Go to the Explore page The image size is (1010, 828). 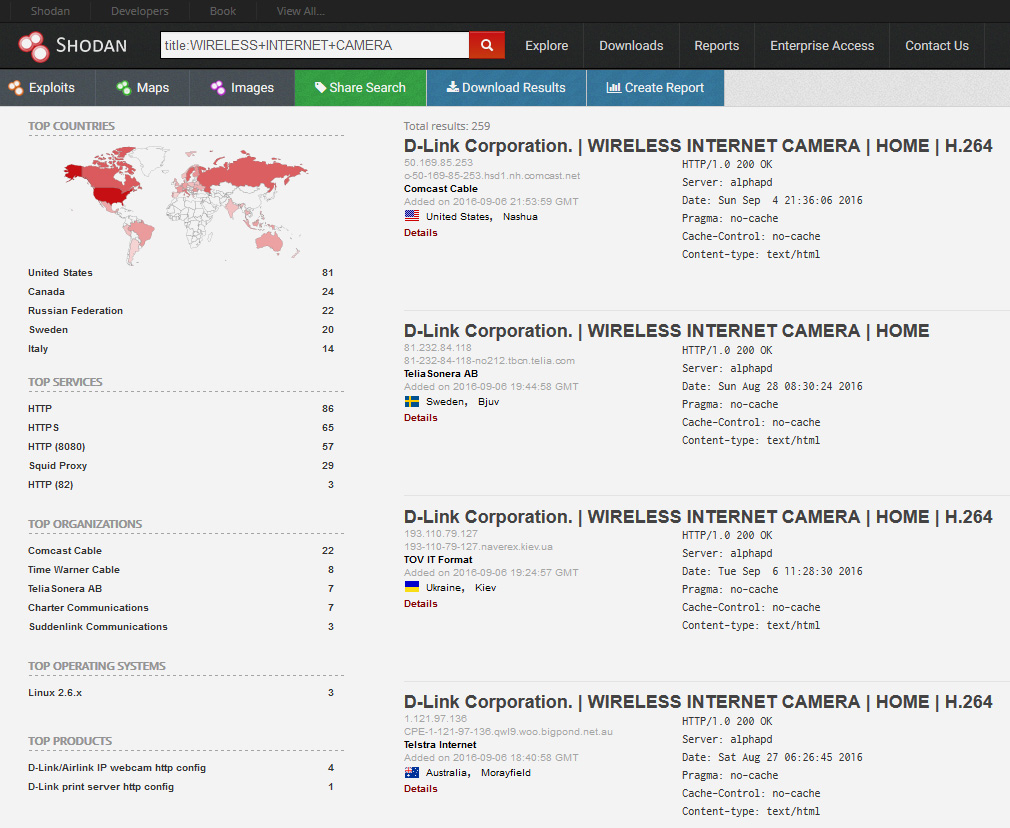pos(547,46)
